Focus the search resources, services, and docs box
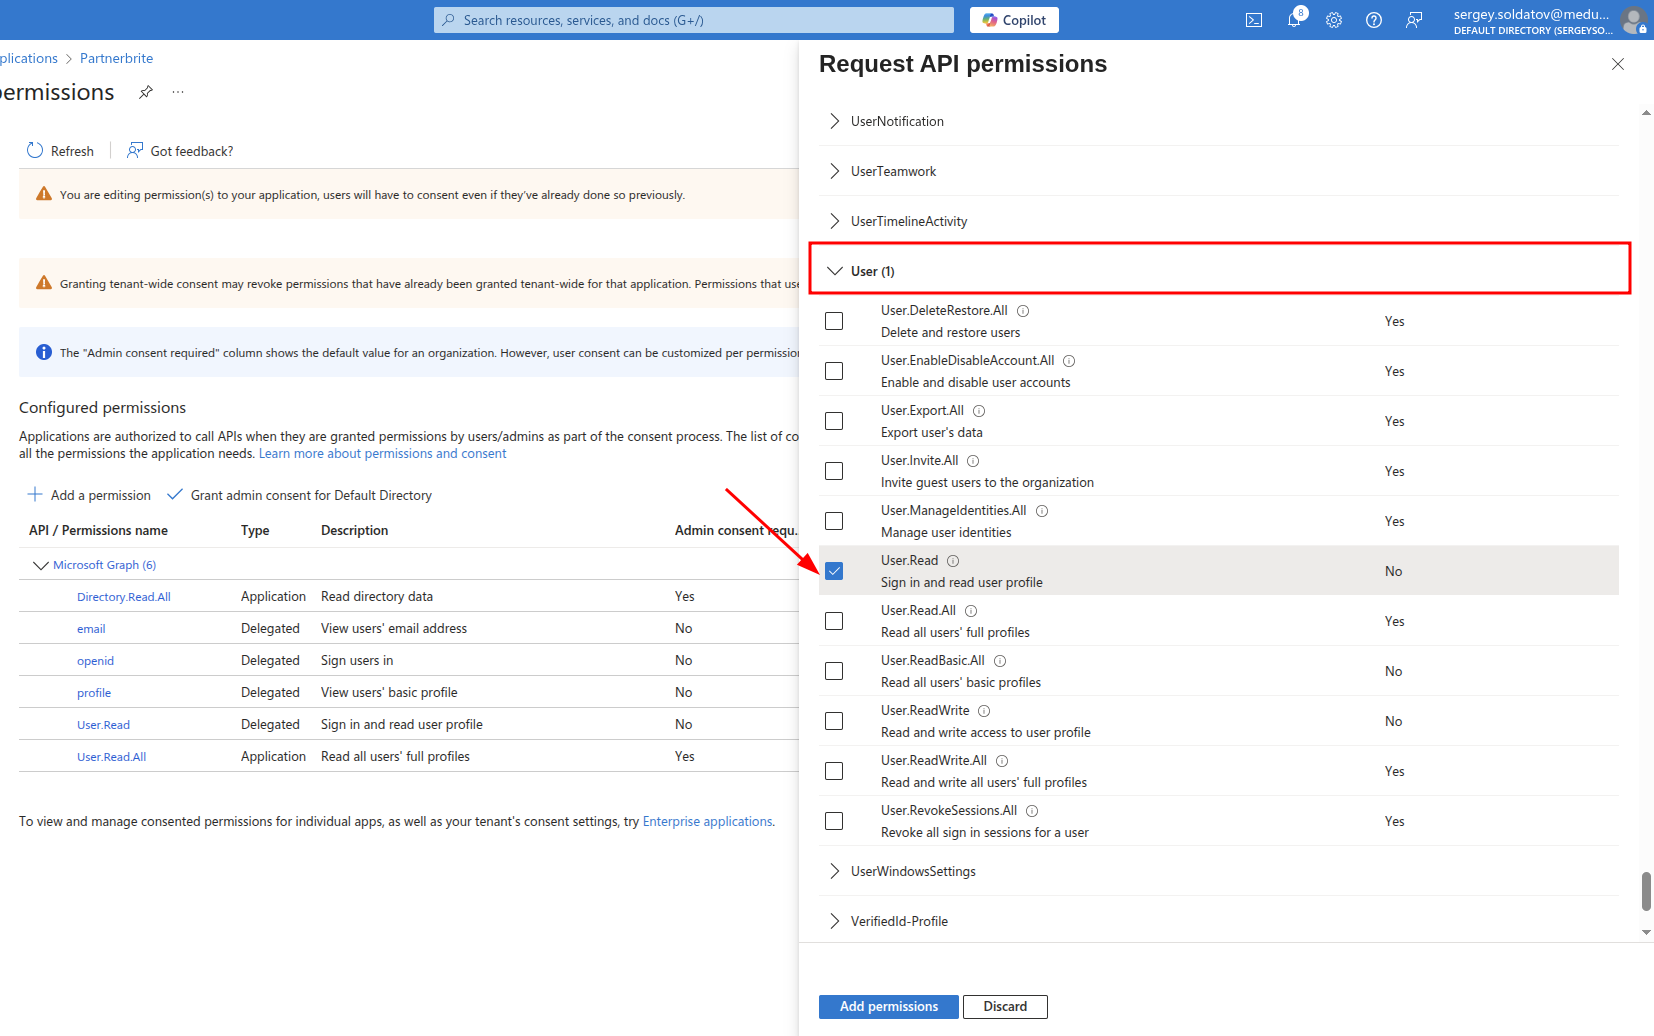 (x=694, y=20)
